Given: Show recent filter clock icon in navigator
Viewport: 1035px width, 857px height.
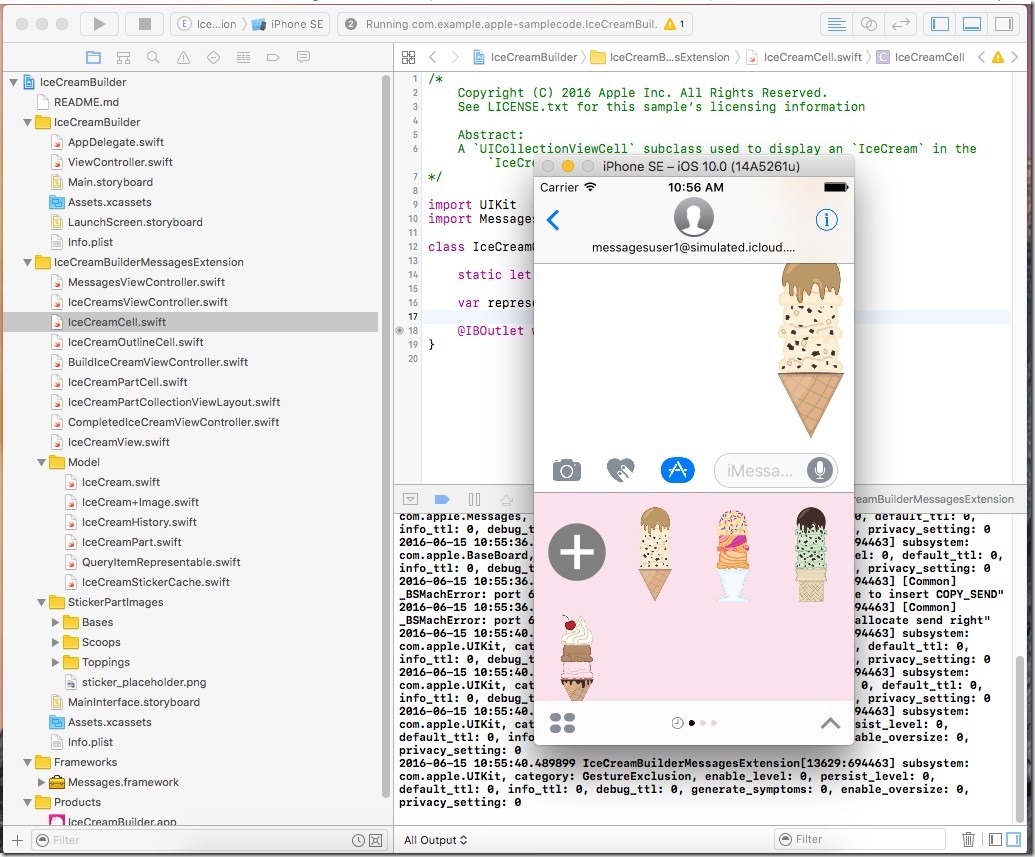Looking at the screenshot, I should 358,840.
